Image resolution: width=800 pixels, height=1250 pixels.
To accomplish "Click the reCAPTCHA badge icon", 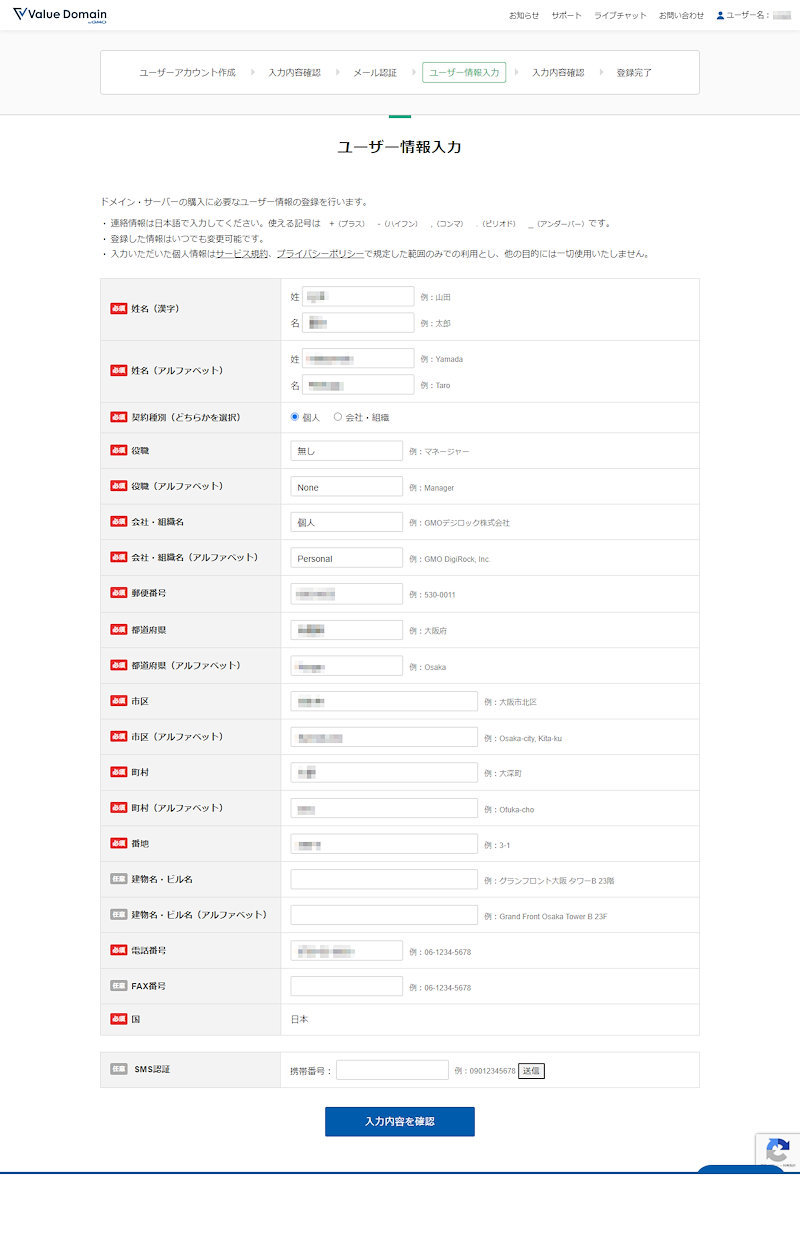I will tap(778, 1151).
